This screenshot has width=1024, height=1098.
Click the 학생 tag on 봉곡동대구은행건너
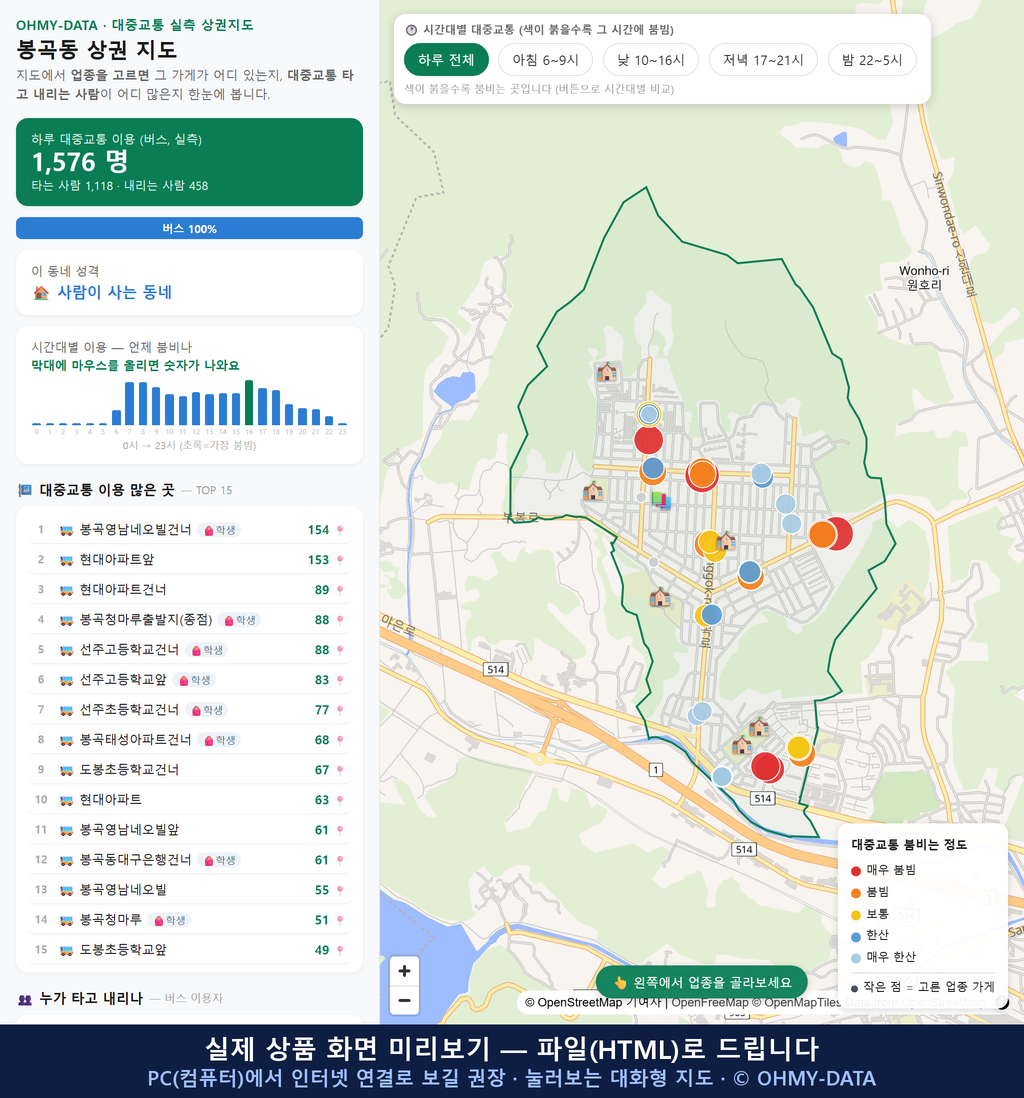coord(219,861)
